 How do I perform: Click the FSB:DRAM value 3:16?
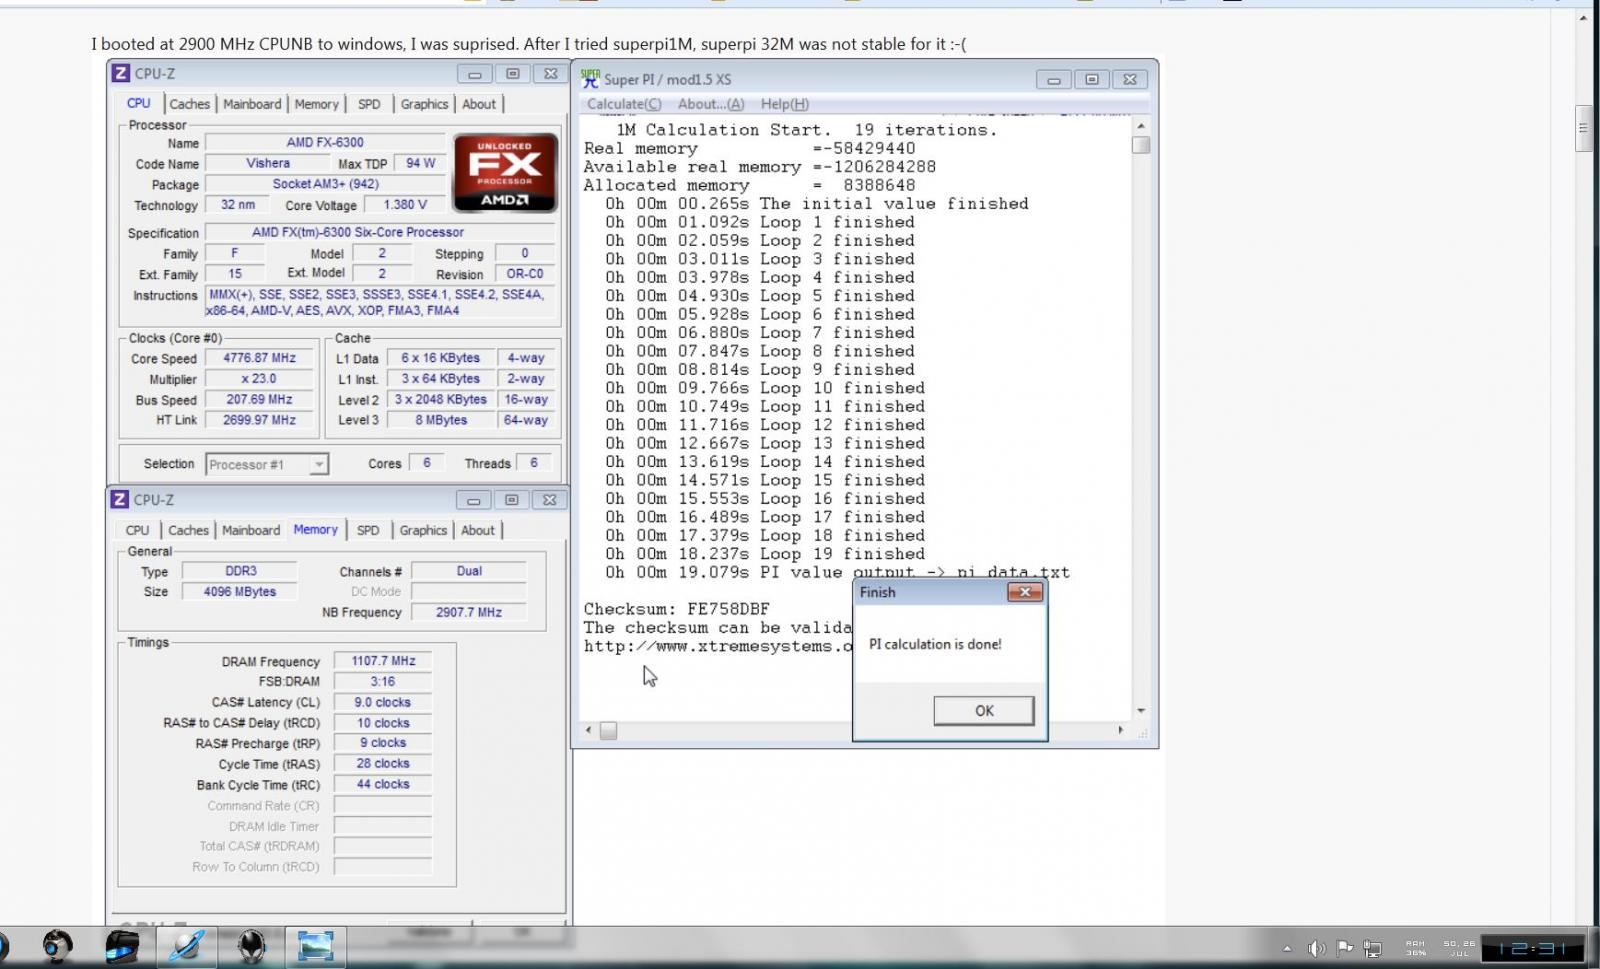tap(383, 681)
